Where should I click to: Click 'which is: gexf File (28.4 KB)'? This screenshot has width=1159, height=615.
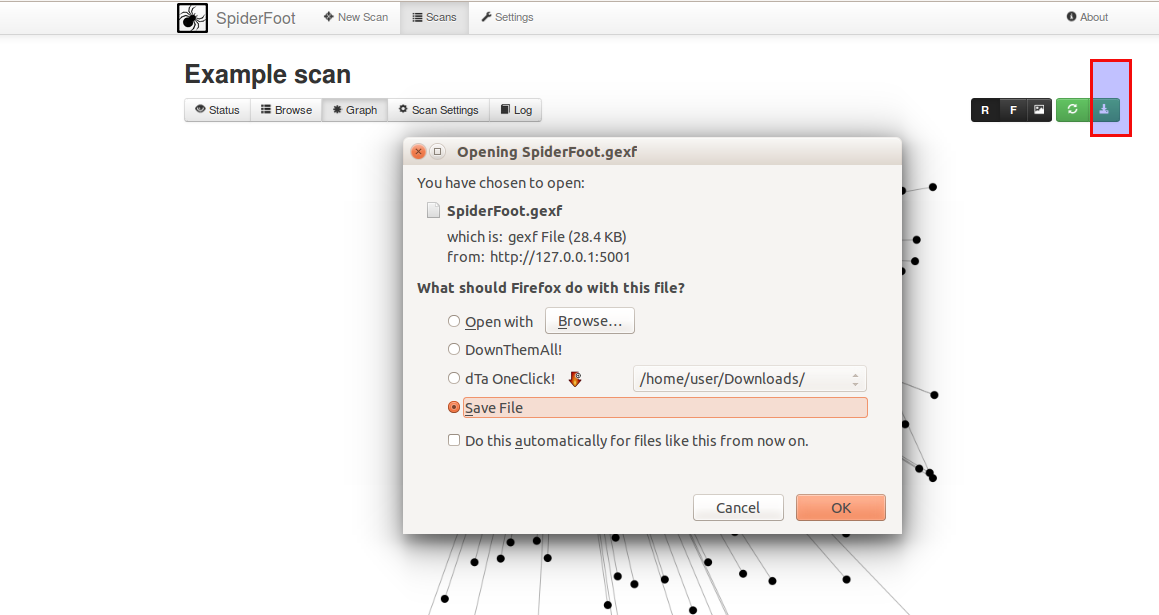tap(537, 237)
